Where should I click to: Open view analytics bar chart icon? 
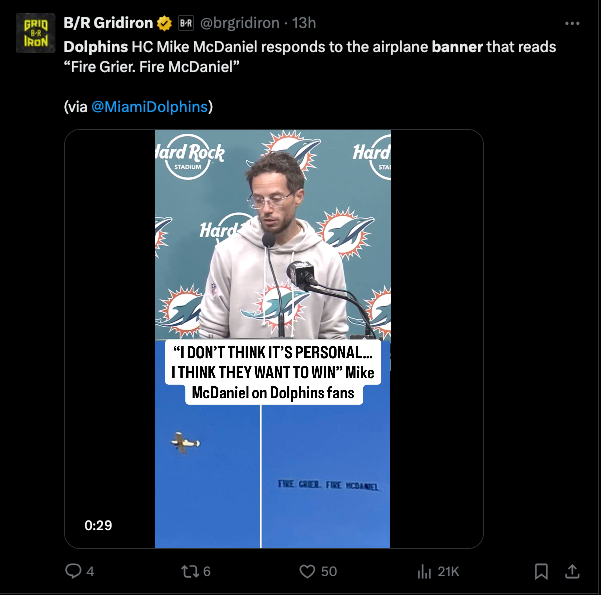[x=423, y=571]
